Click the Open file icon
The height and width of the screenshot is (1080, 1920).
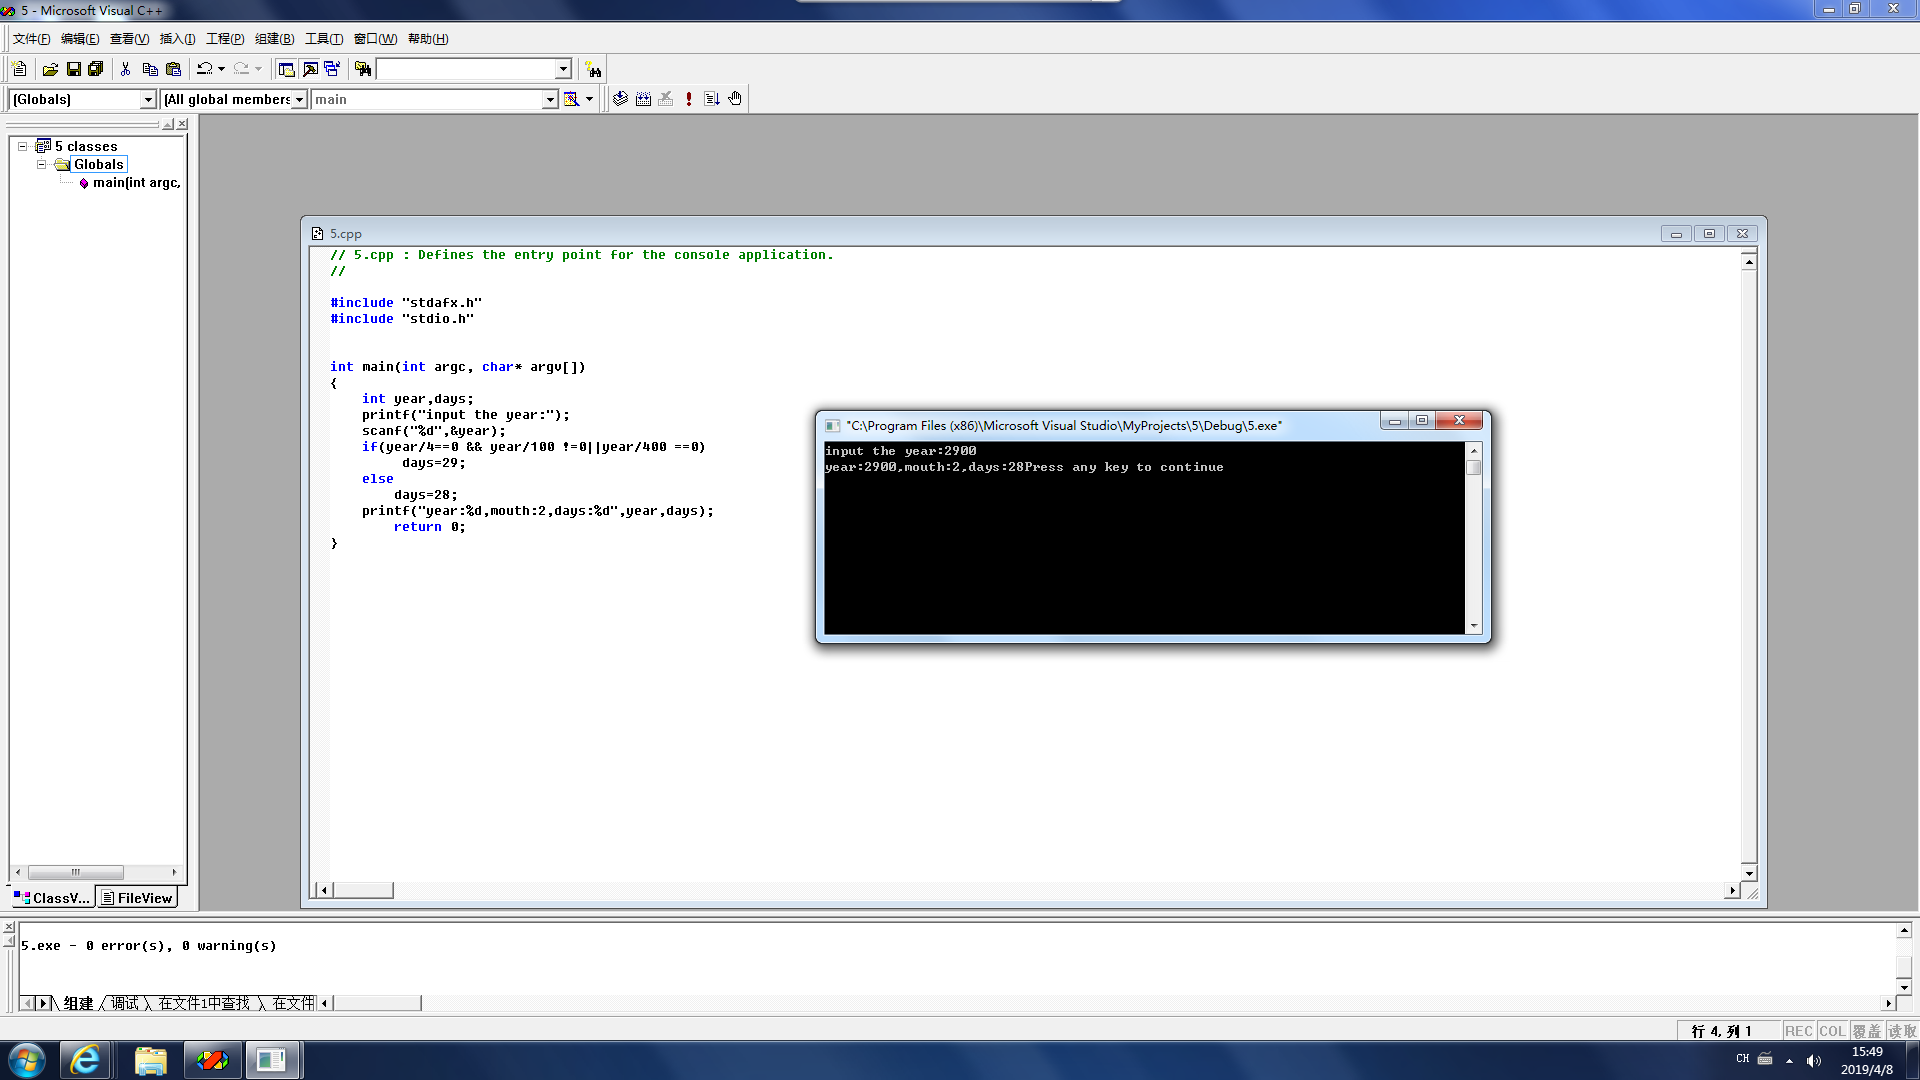(x=50, y=69)
